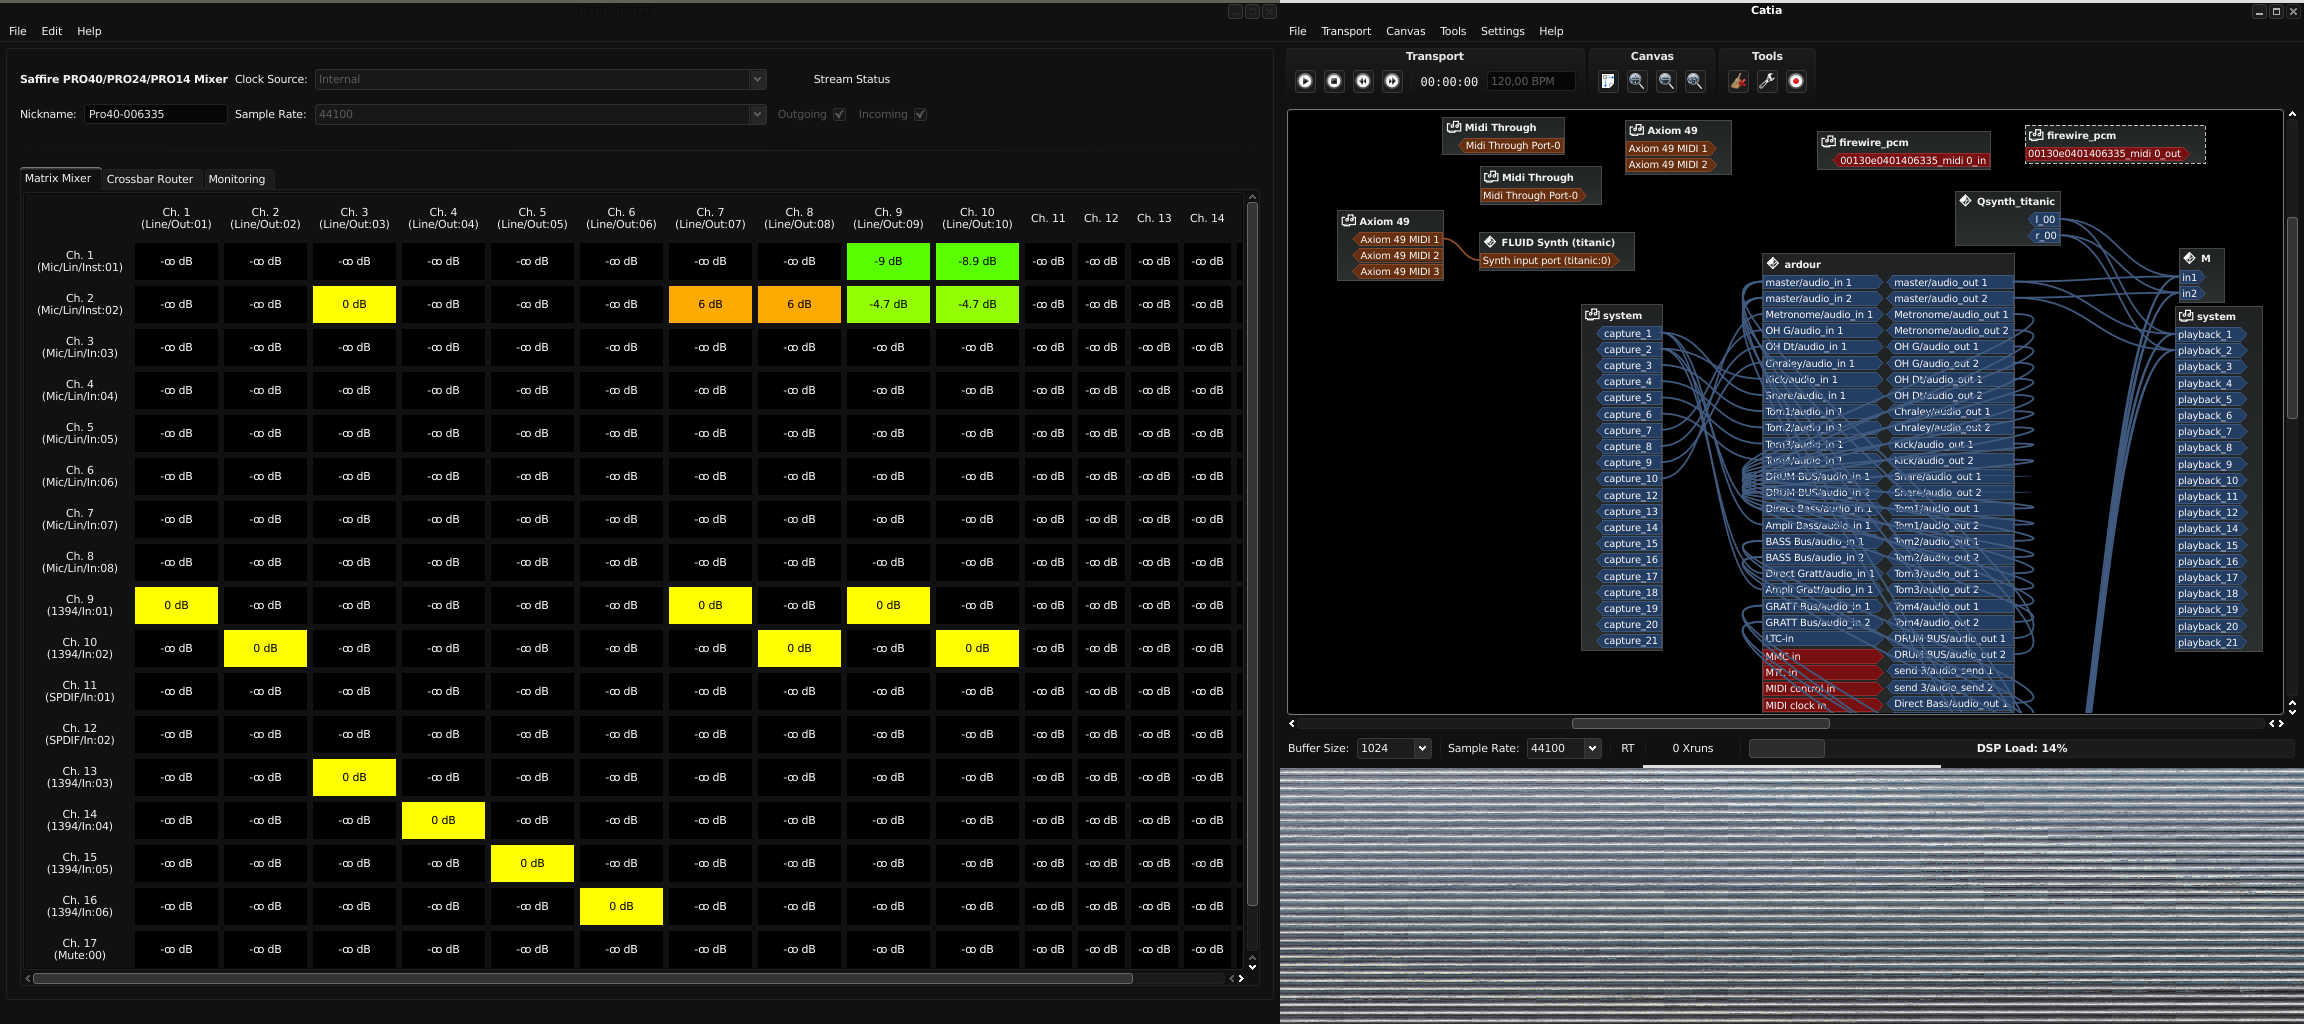Click the canvas zoom reset icon
This screenshot has width=2304, height=1024.
coord(1695,82)
